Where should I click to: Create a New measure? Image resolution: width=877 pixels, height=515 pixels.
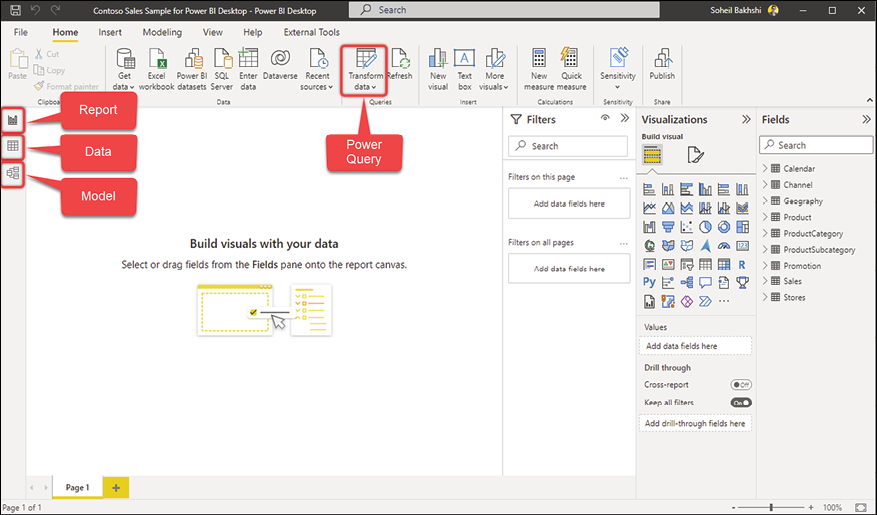[x=539, y=69]
